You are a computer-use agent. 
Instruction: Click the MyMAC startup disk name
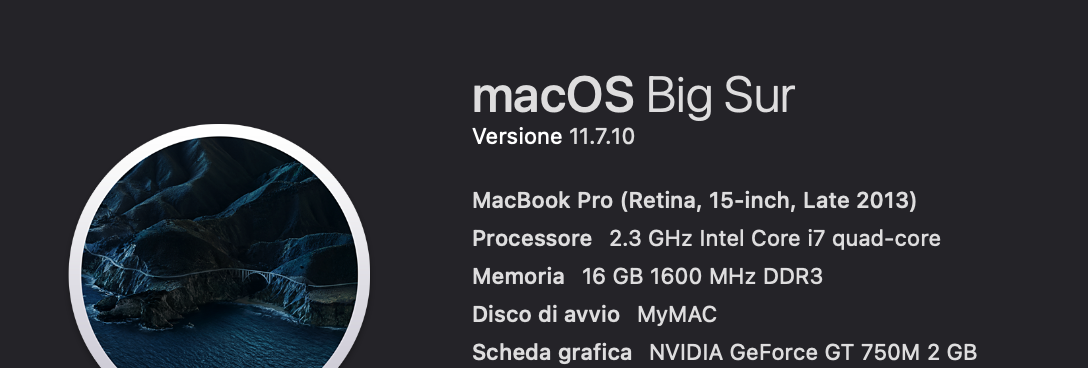coord(677,315)
